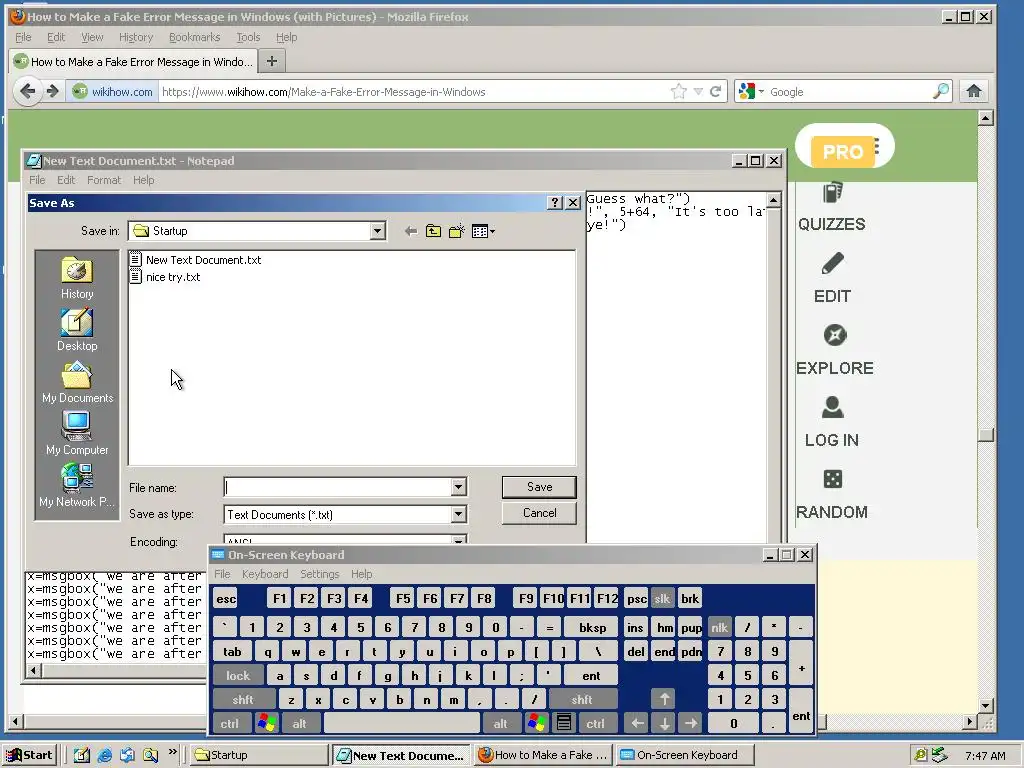Image resolution: width=1024 pixels, height=768 pixels.
Task: Toggle the nlk num lock key
Action: [x=720, y=628]
